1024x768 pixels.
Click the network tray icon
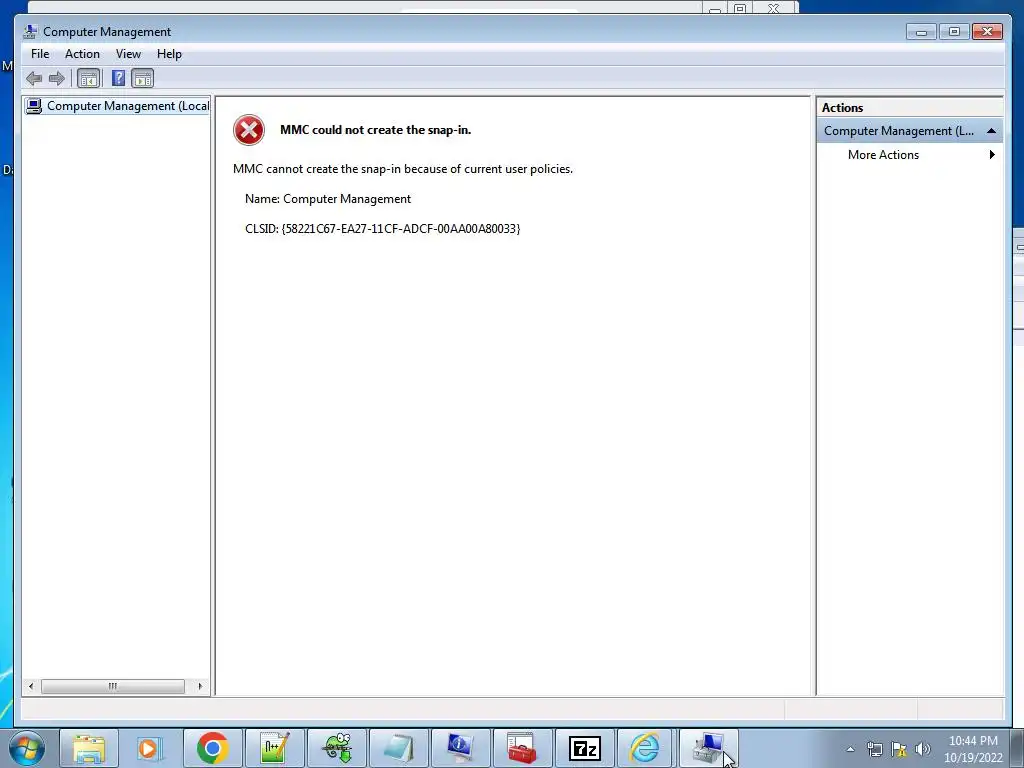pos(874,749)
